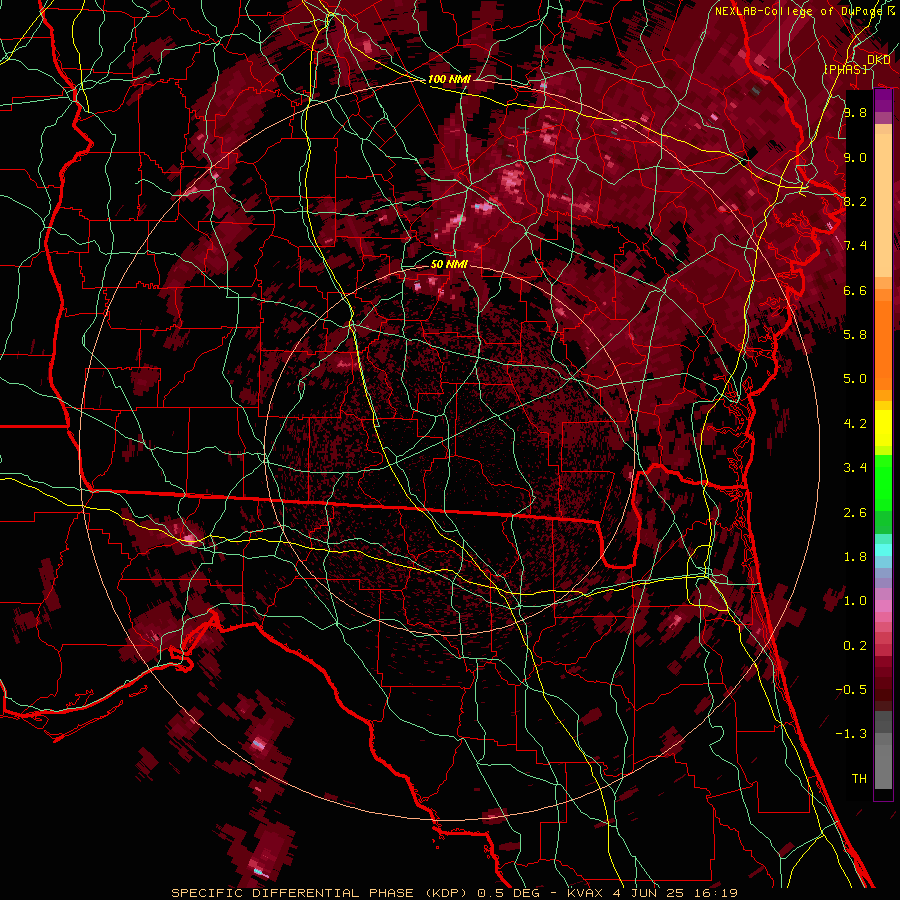Click the [PHAS] units label

click(846, 69)
